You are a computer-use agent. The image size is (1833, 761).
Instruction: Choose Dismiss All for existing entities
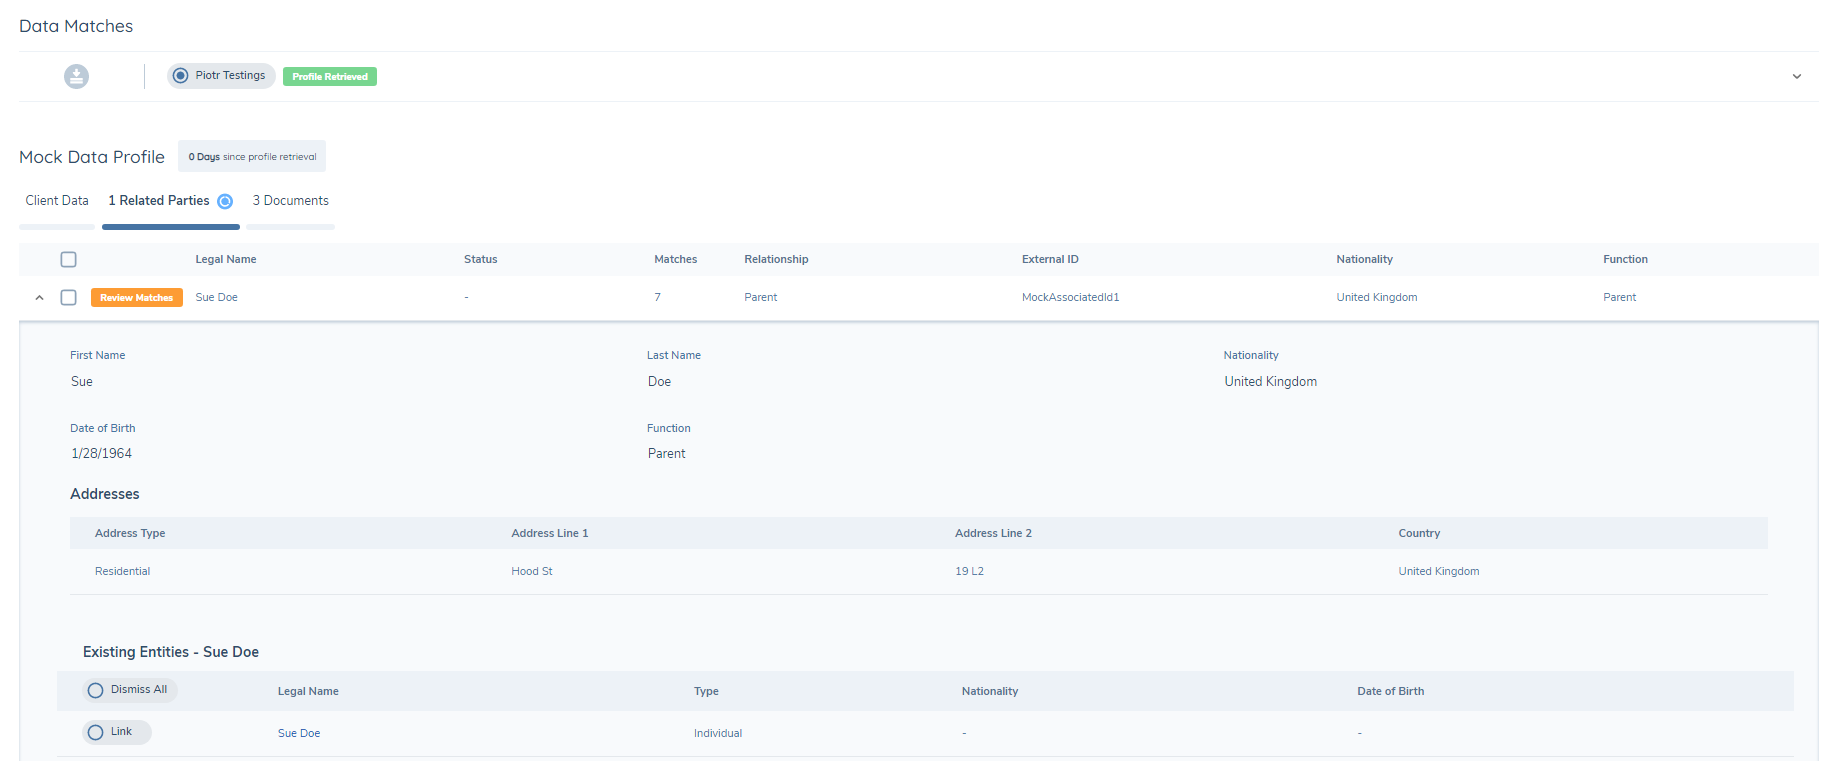click(129, 690)
